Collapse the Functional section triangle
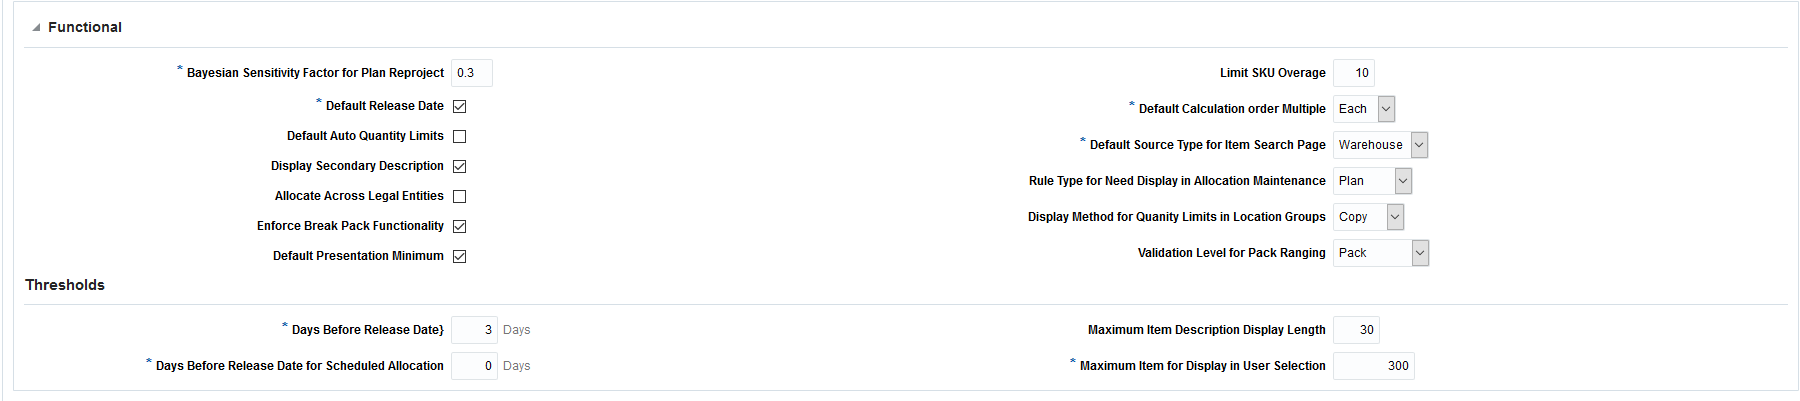The width and height of the screenshot is (1800, 401). click(x=36, y=28)
